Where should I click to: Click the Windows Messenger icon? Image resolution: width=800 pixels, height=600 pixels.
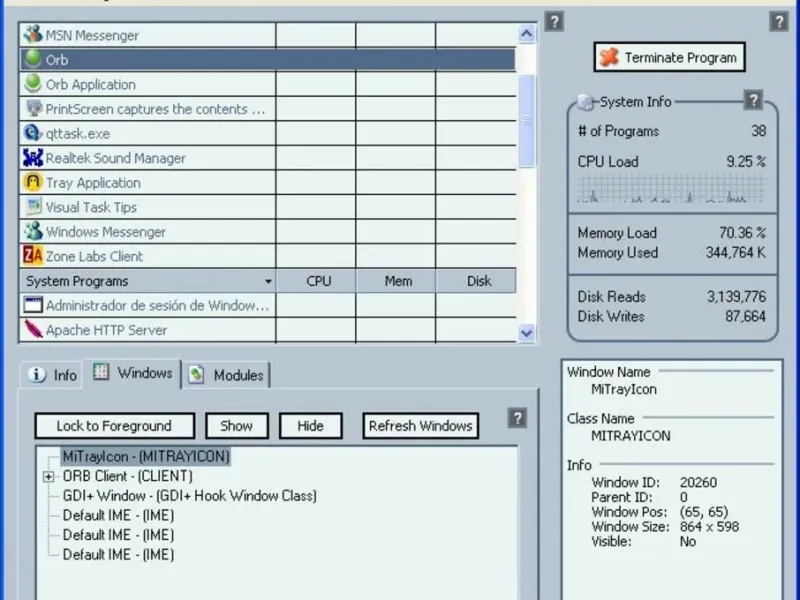coord(34,231)
